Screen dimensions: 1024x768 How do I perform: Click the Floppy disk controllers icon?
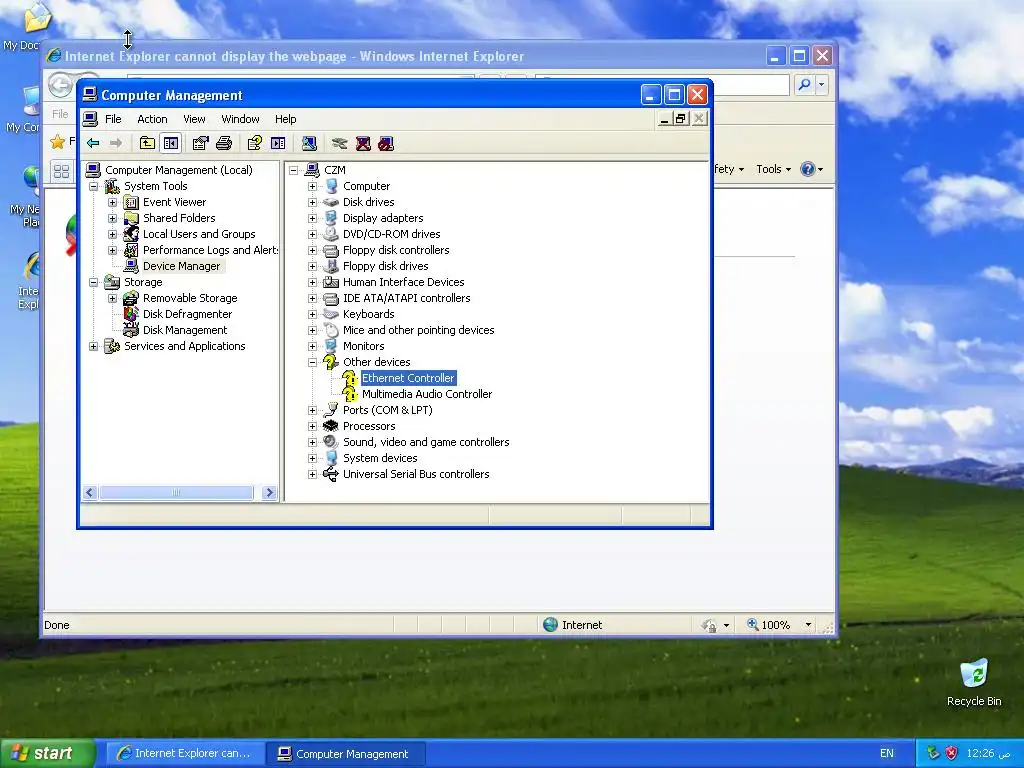click(331, 250)
